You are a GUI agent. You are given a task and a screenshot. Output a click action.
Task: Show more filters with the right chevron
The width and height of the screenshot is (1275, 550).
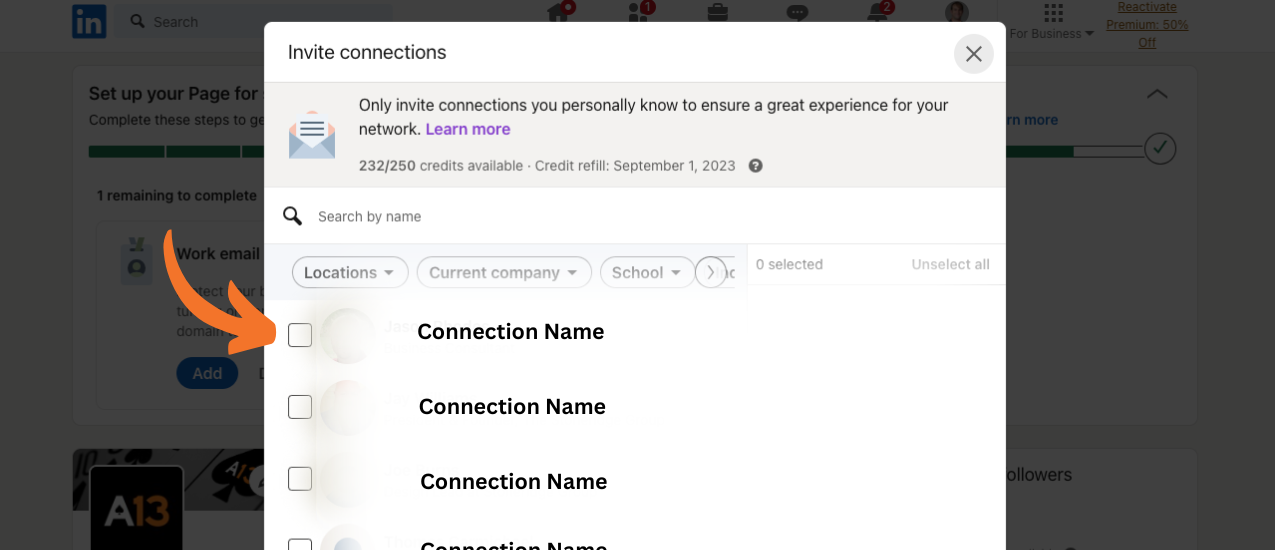click(x=711, y=272)
